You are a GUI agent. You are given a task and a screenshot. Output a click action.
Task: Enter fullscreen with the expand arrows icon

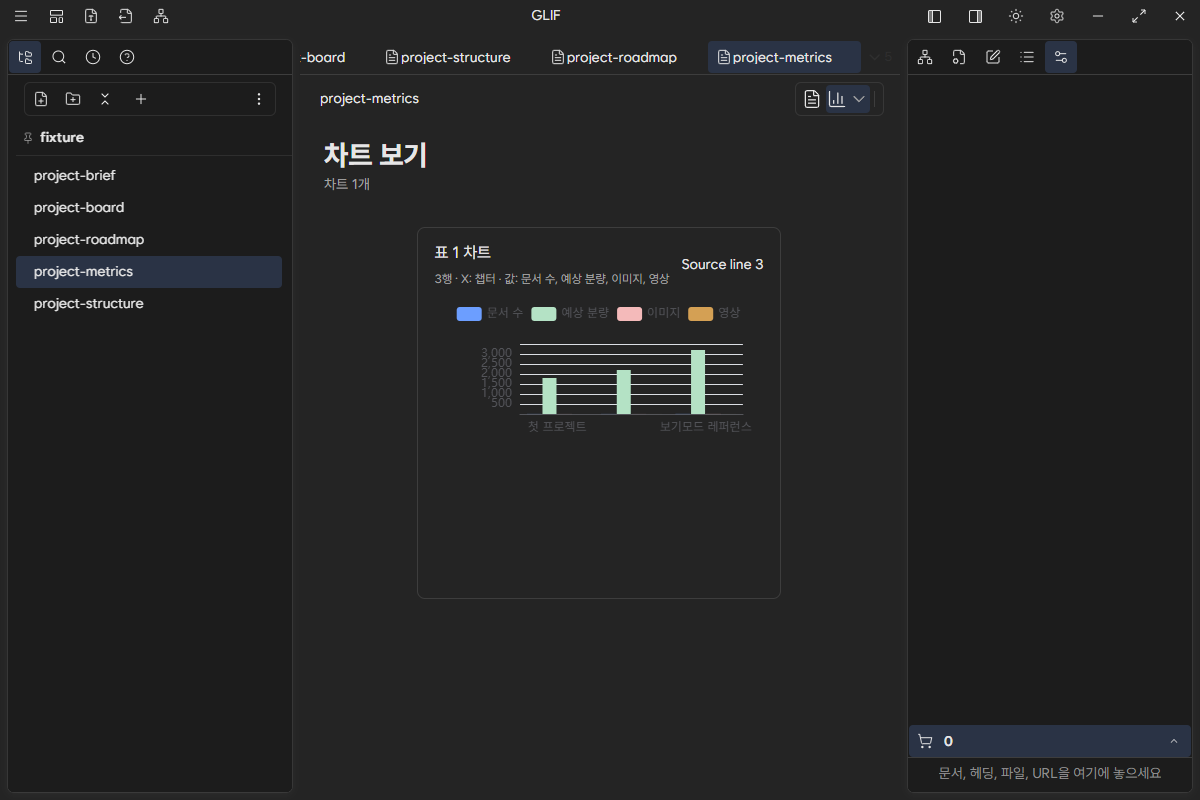click(1139, 16)
